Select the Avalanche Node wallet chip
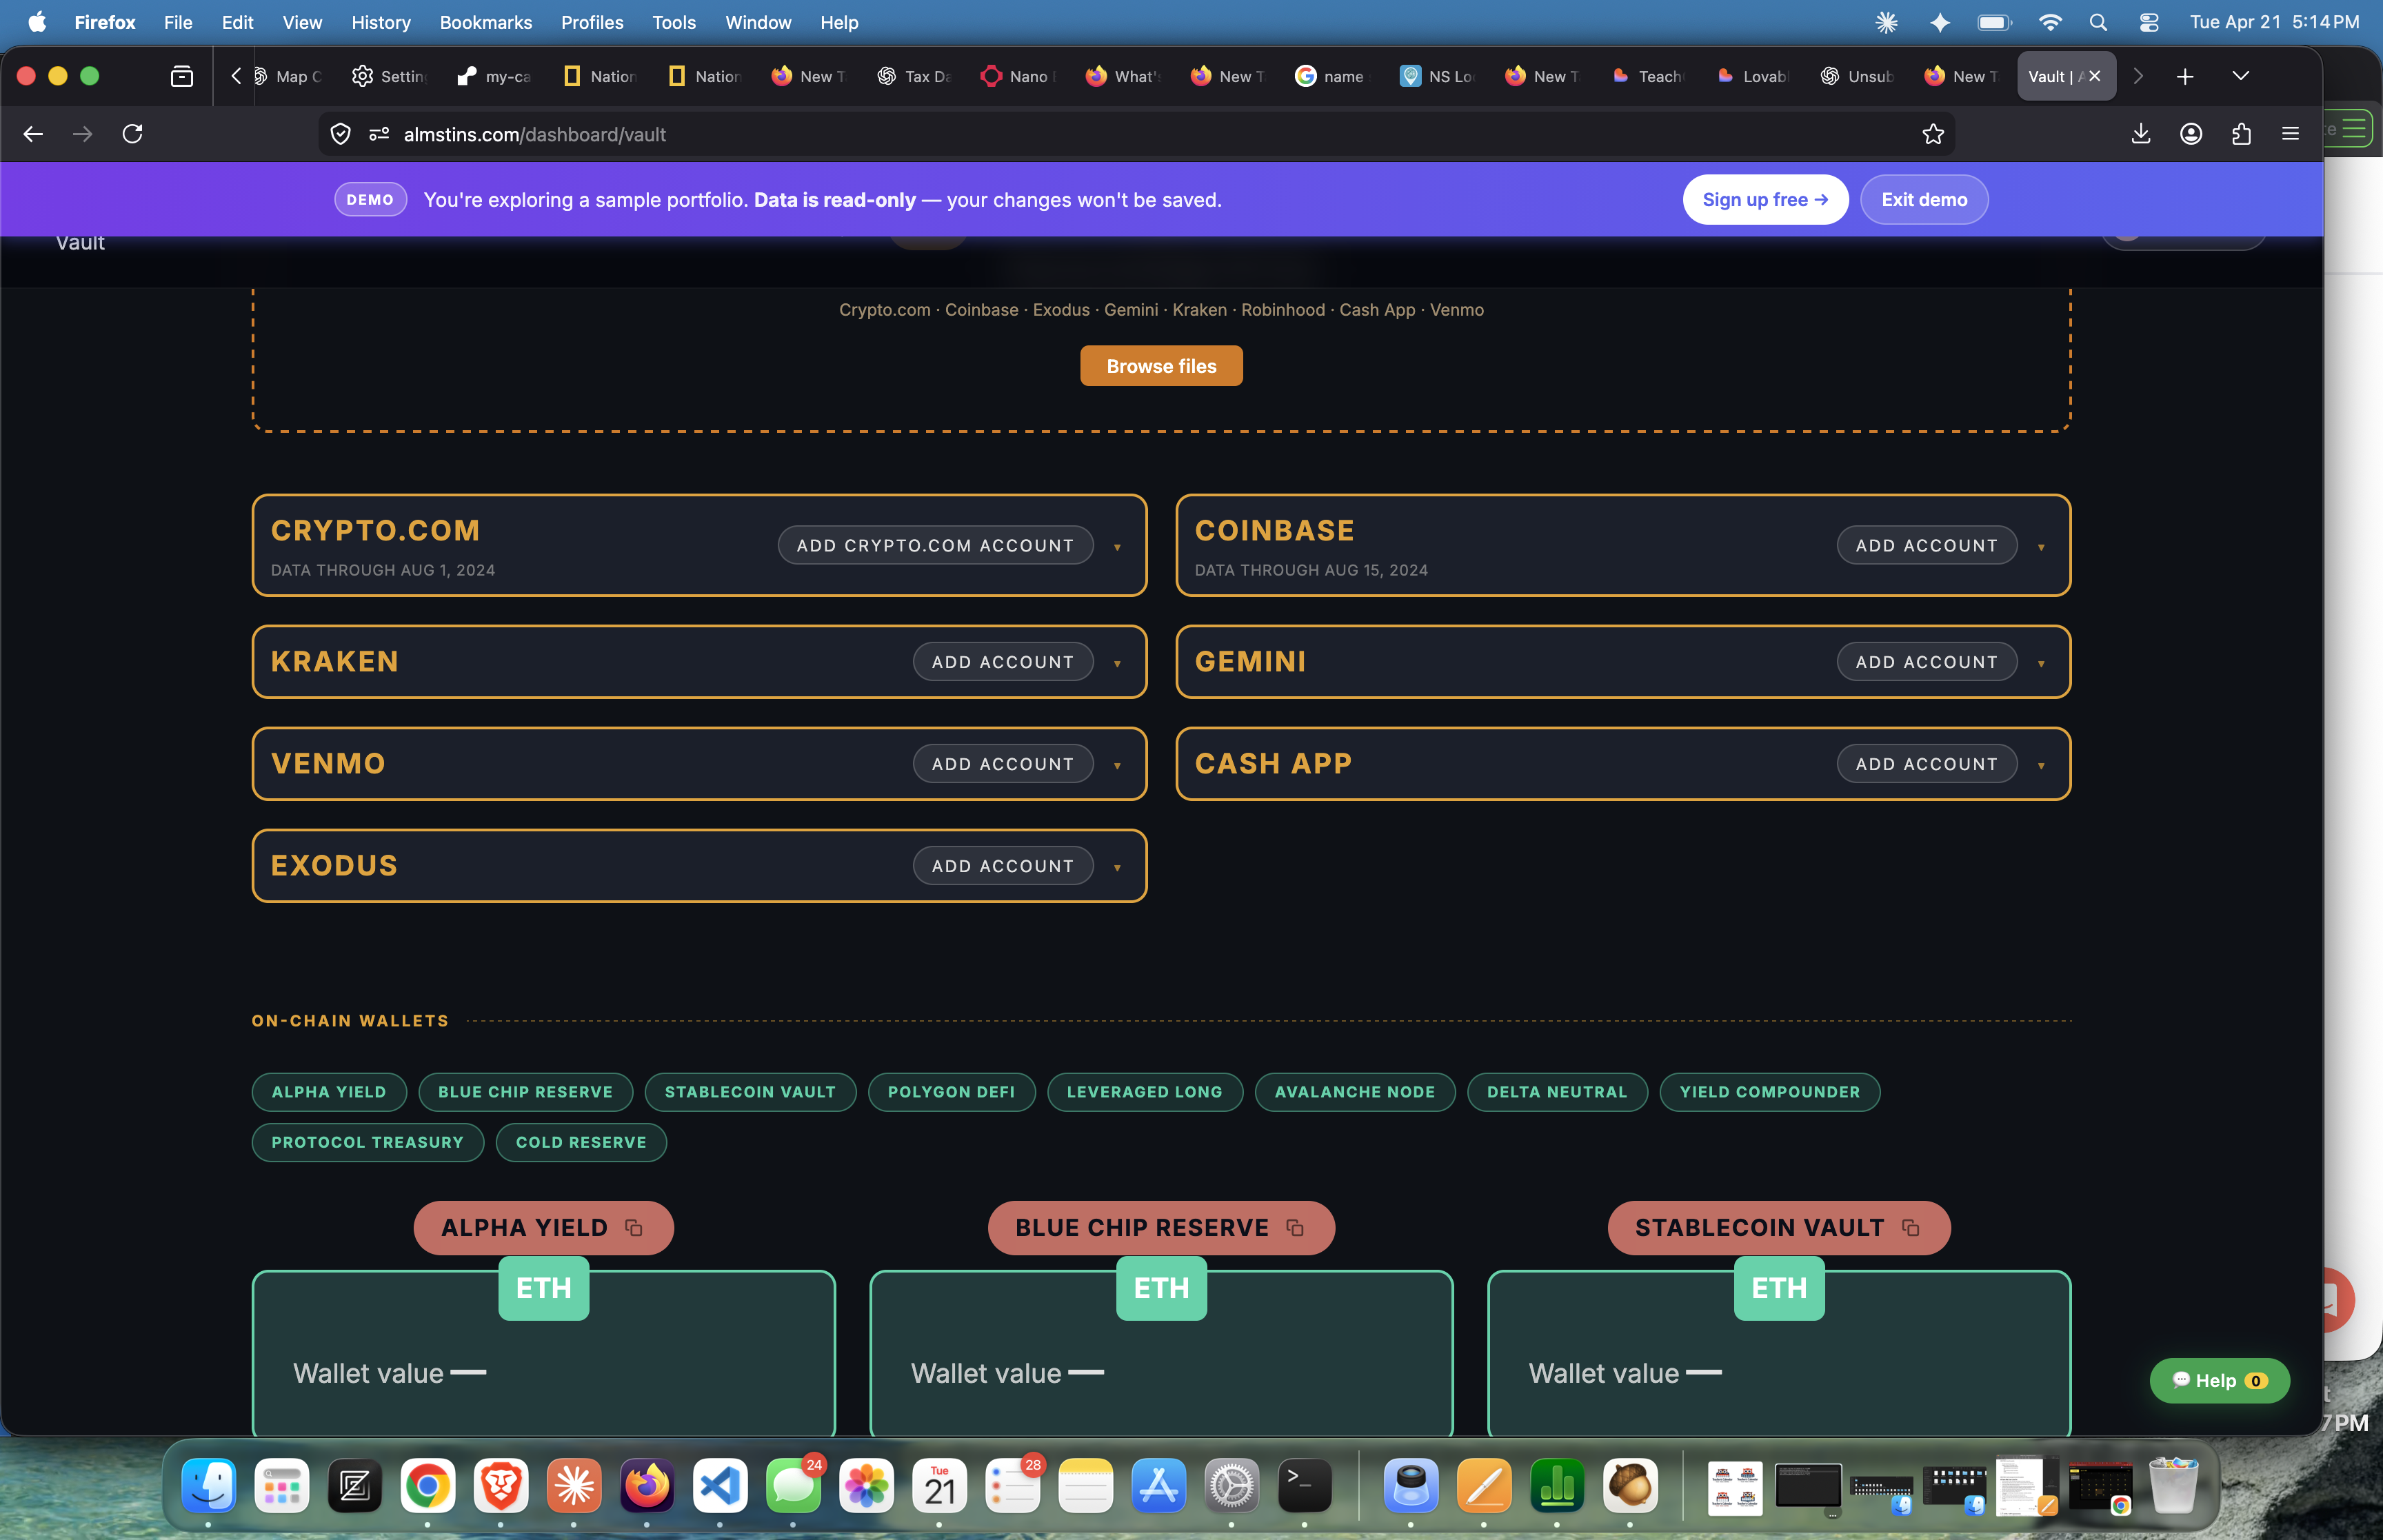The height and width of the screenshot is (1540, 2383). [1355, 1092]
